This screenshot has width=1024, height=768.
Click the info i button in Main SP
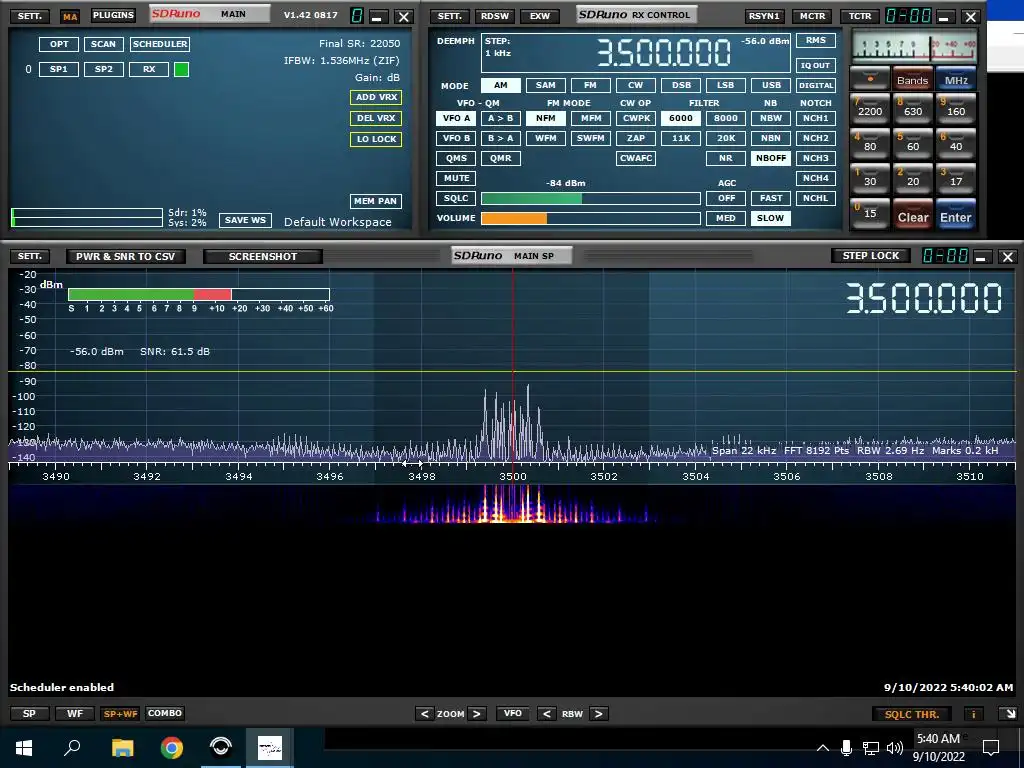click(973, 714)
